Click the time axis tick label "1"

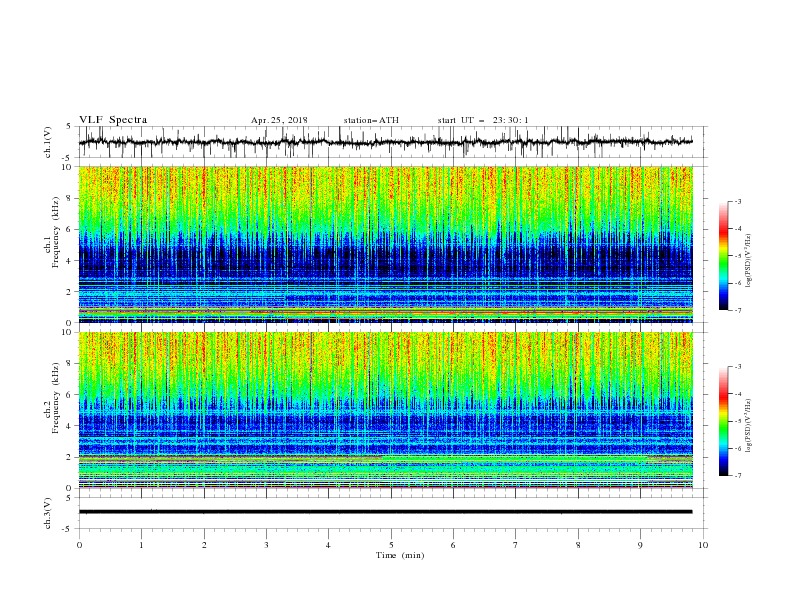coord(141,545)
